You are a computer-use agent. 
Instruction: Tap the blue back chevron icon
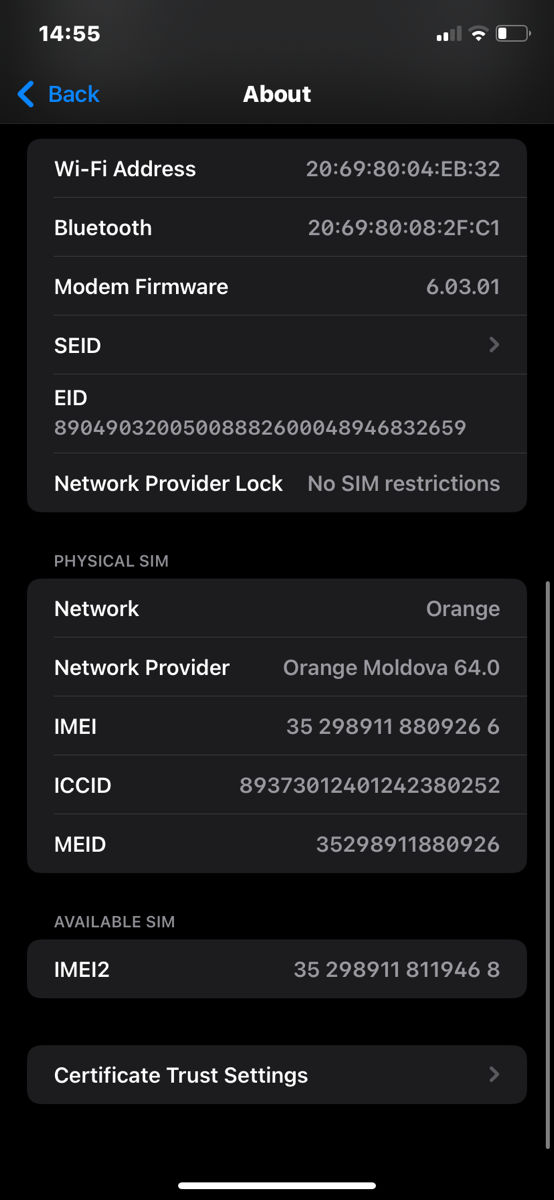[26, 94]
